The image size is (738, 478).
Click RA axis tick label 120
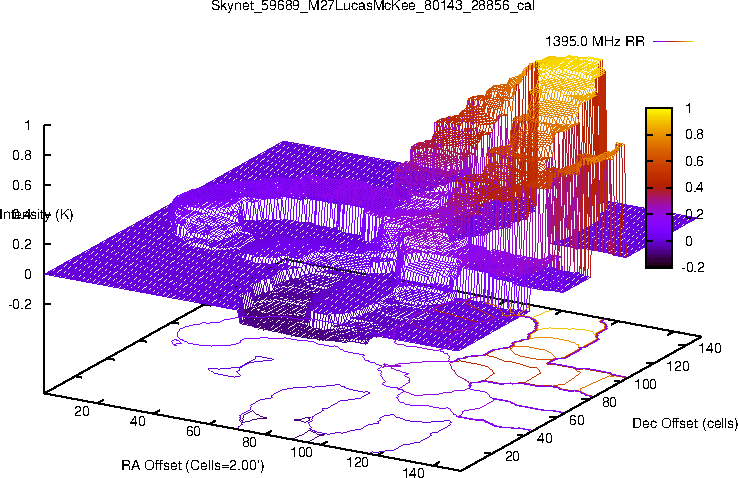[x=357, y=462]
